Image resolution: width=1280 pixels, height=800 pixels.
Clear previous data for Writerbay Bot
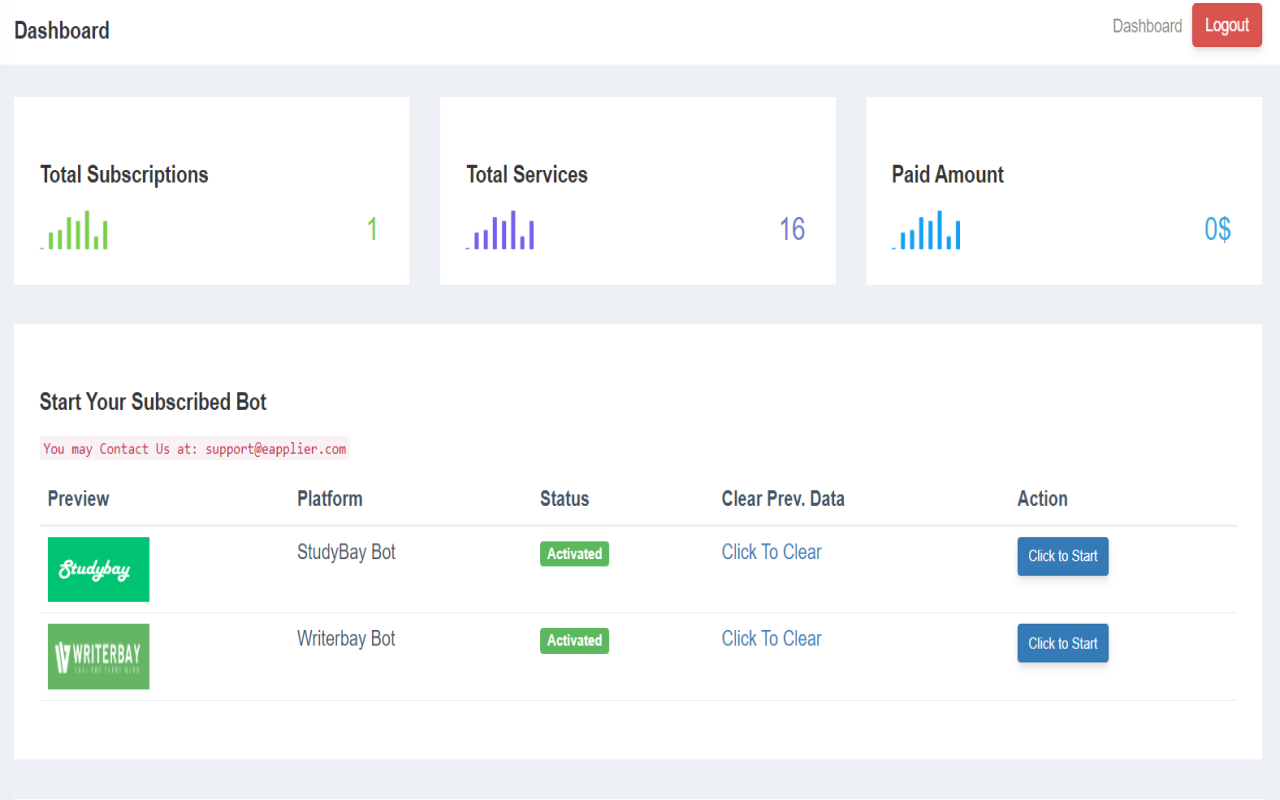tap(771, 639)
